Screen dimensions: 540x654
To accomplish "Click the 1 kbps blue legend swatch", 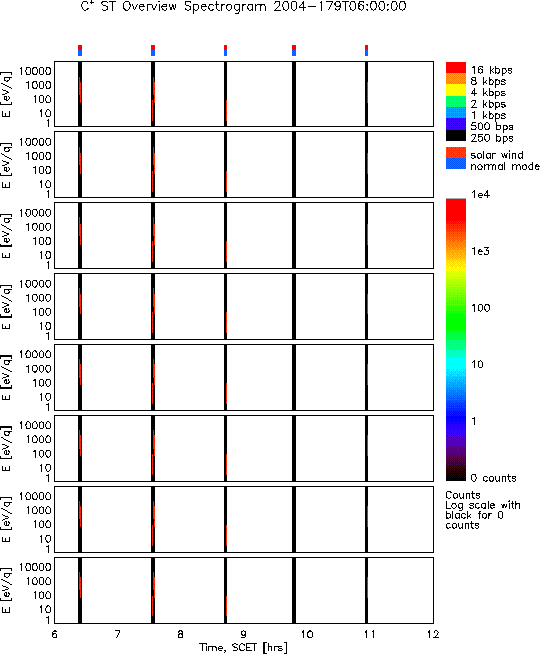I will pos(456,113).
